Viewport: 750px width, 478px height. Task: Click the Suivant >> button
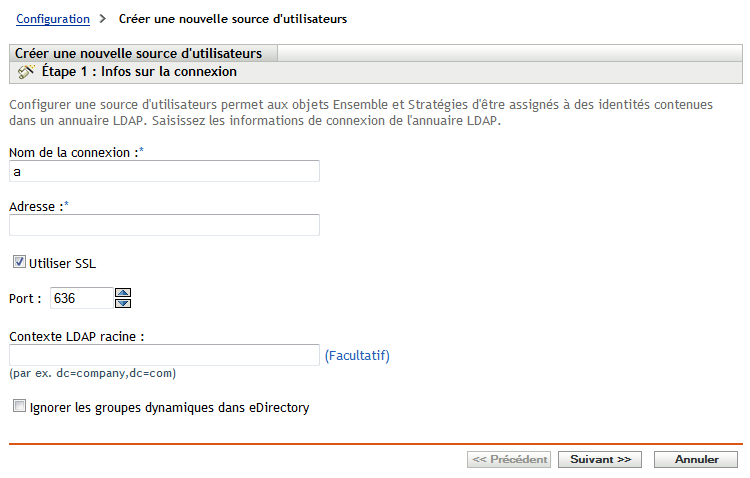[x=599, y=460]
